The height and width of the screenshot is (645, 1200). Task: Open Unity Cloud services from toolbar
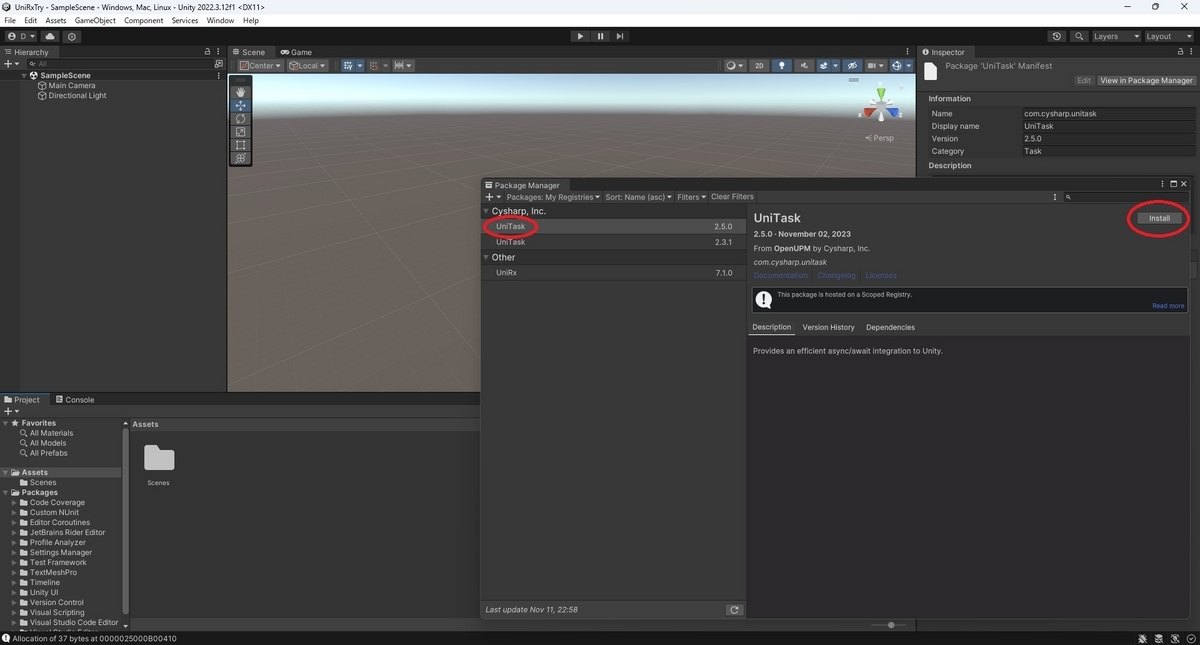pos(49,36)
